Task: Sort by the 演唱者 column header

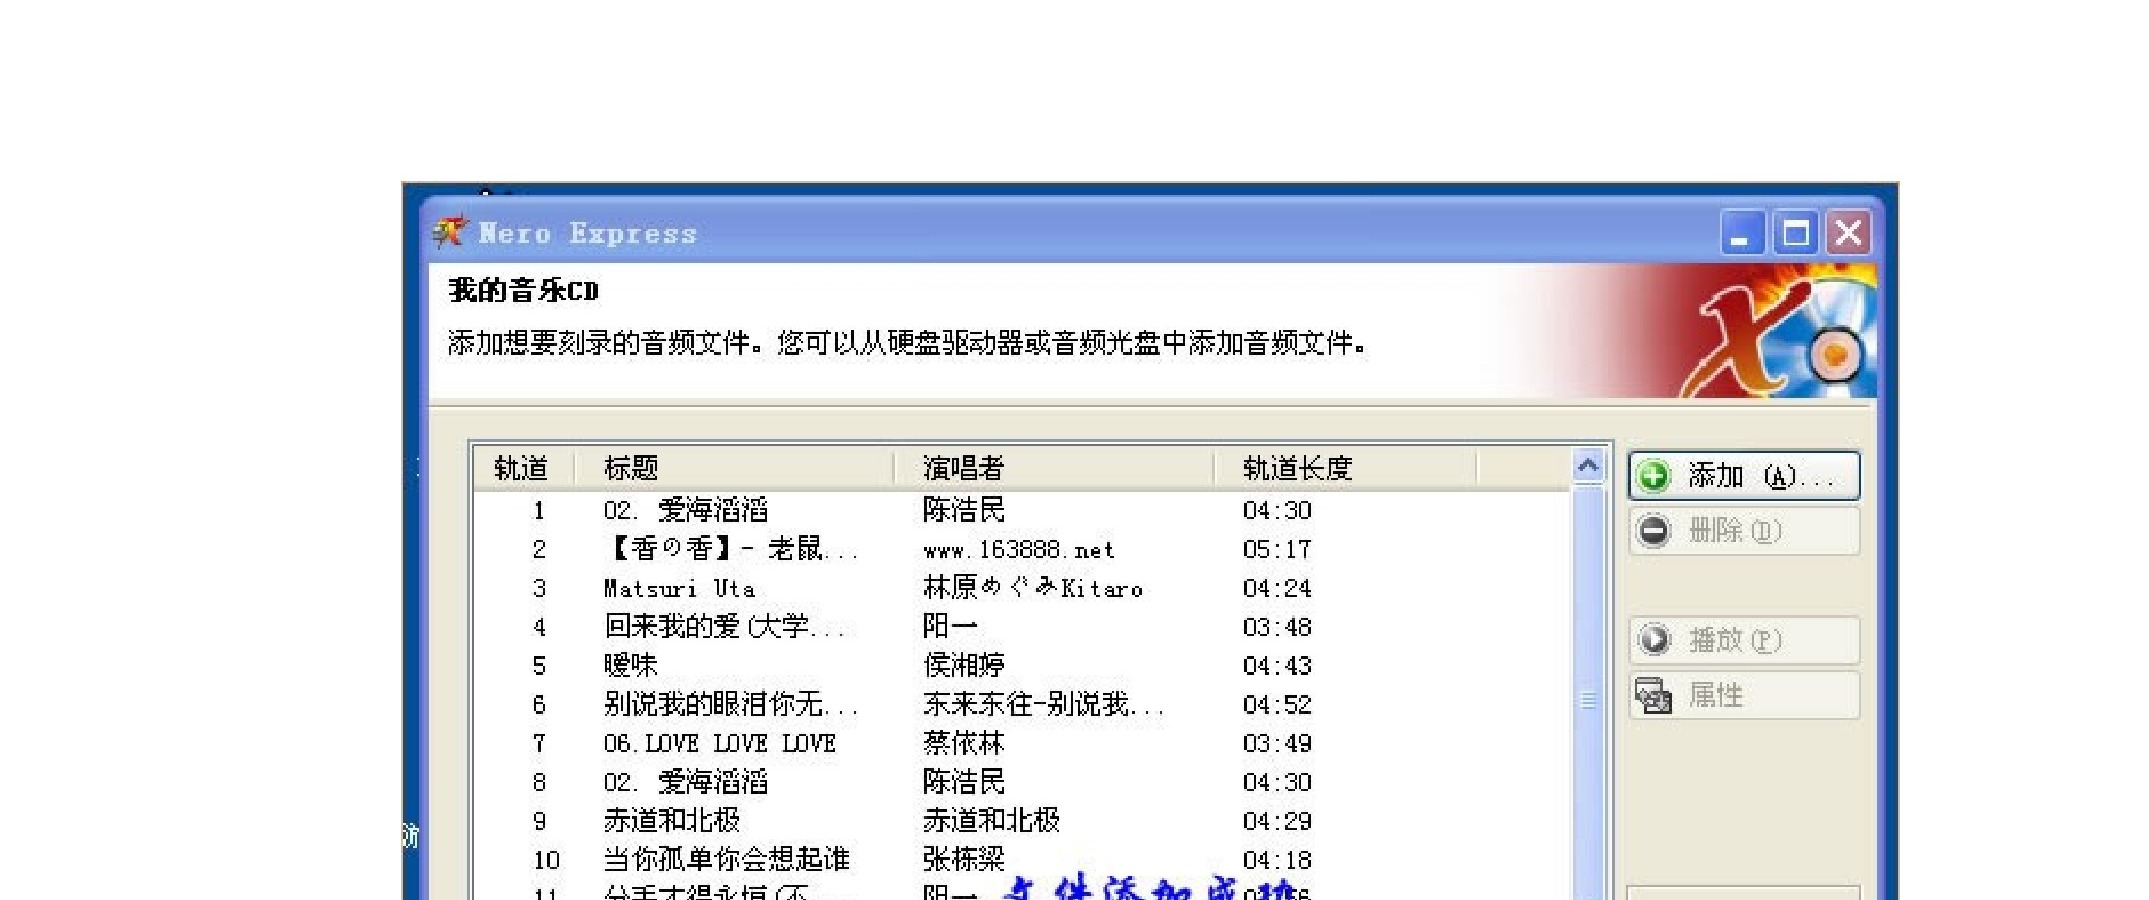Action: coord(1054,468)
